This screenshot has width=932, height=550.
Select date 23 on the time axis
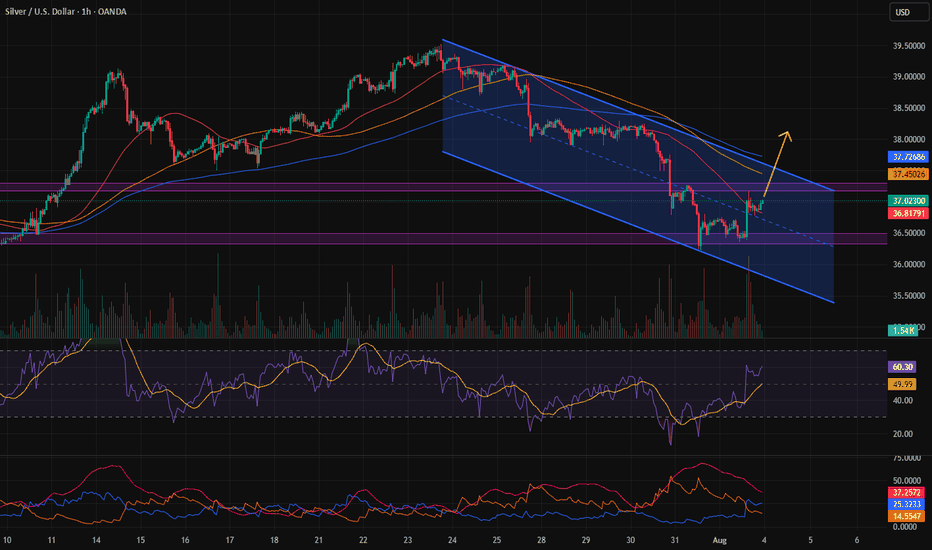[408, 540]
